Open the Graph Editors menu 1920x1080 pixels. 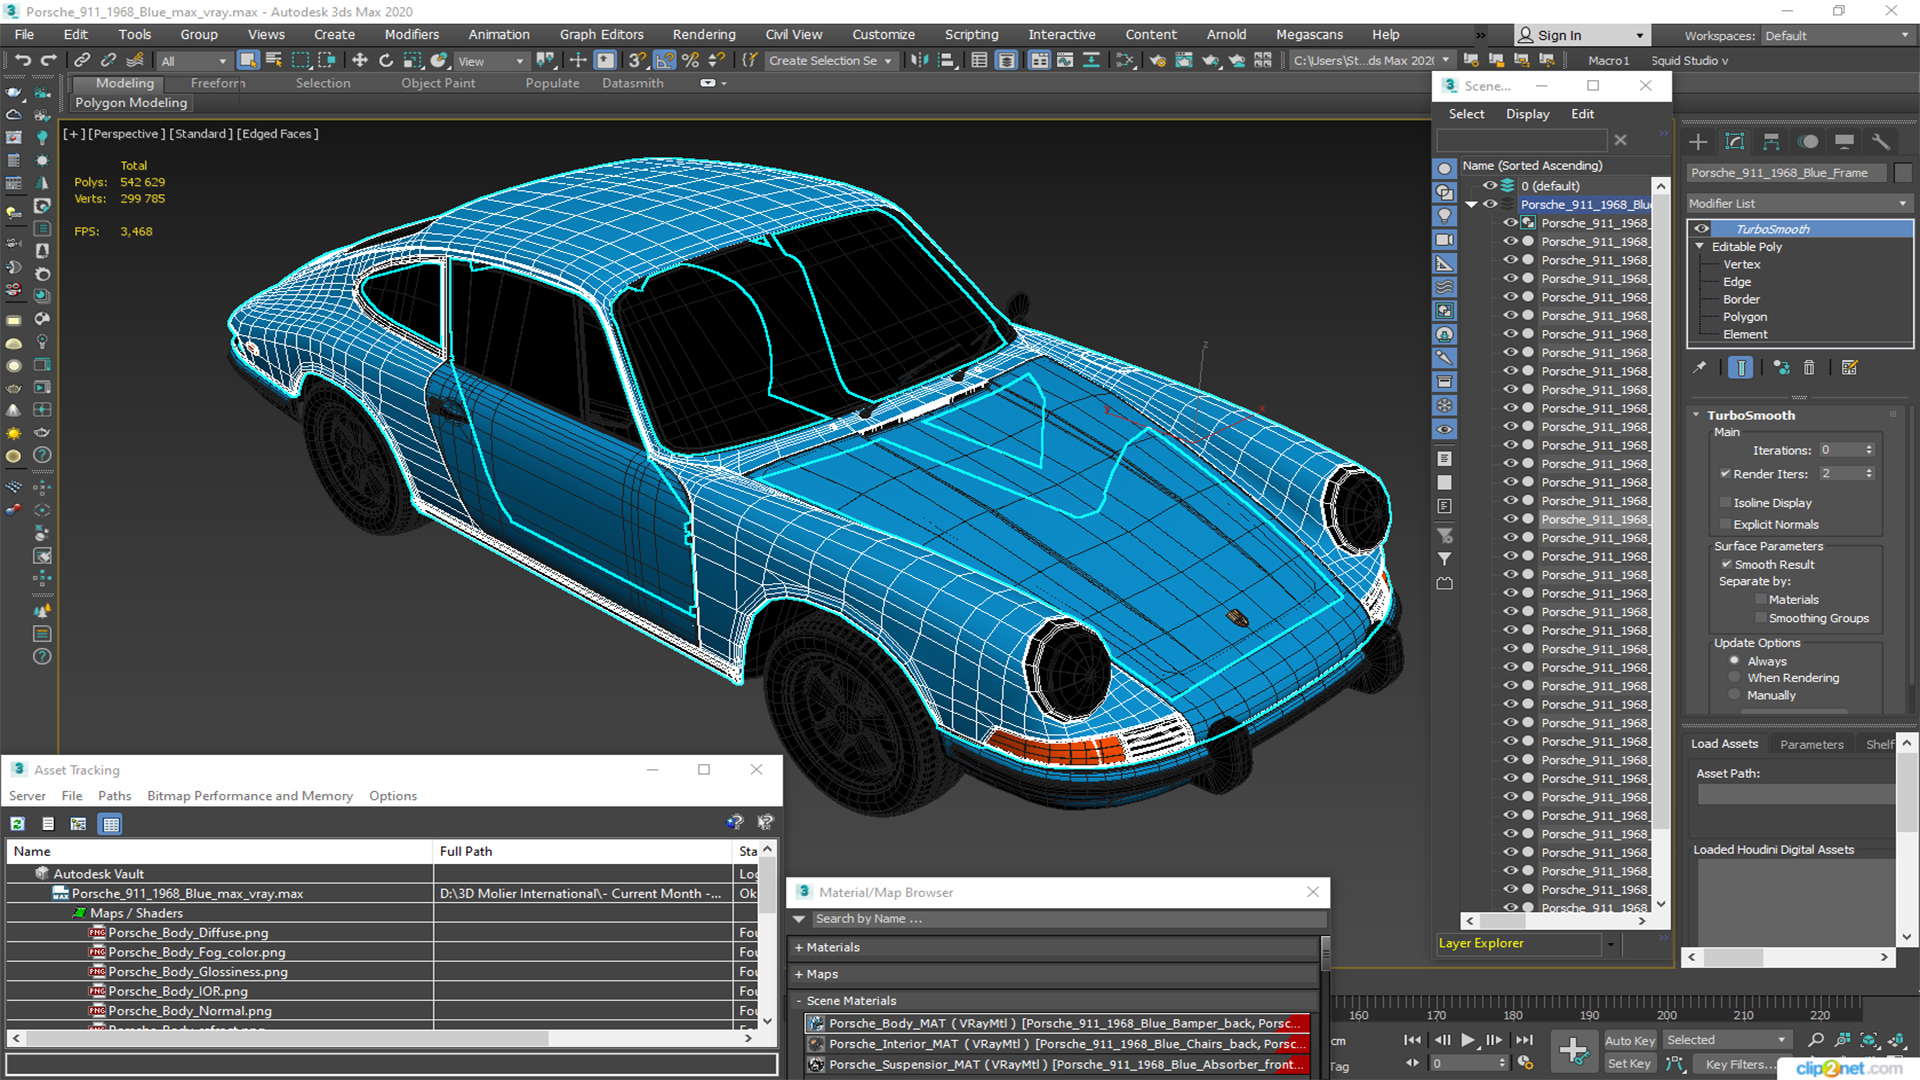pyautogui.click(x=602, y=34)
